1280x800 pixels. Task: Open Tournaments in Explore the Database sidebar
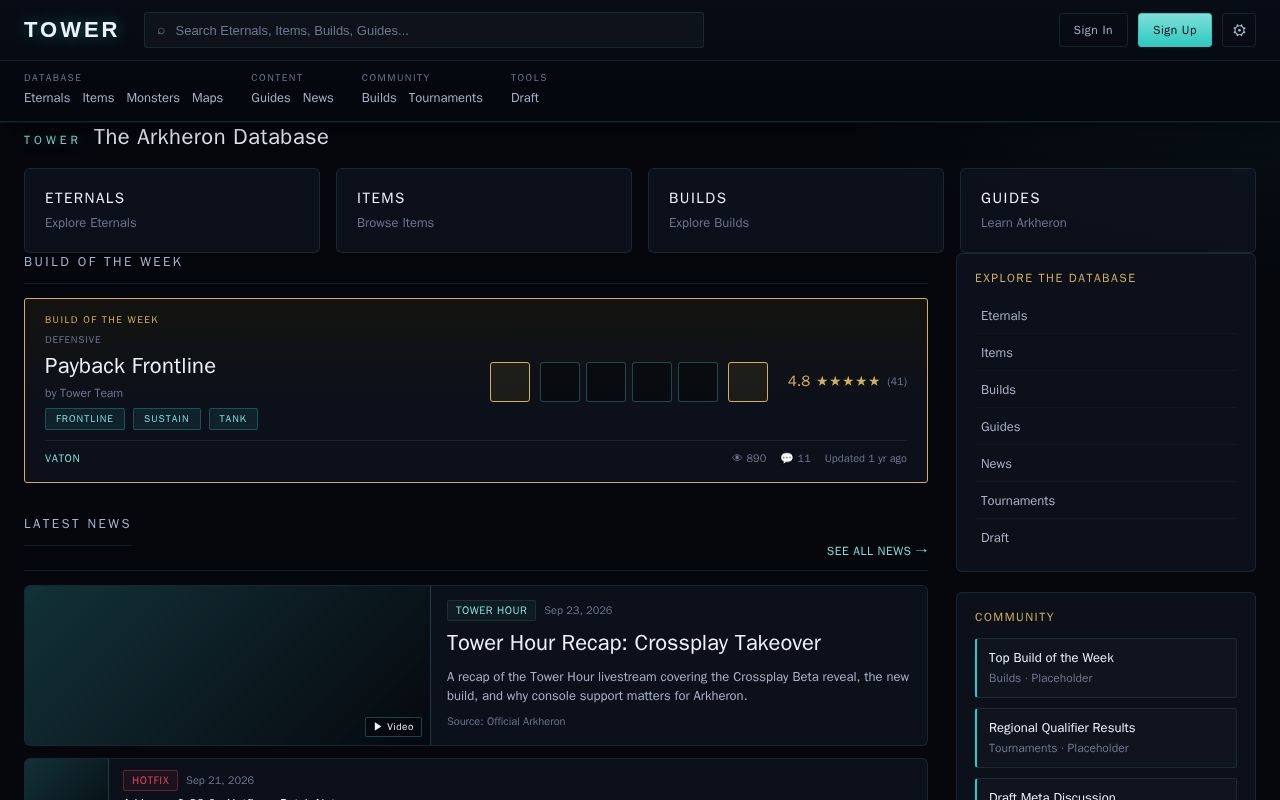pyautogui.click(x=1106, y=501)
